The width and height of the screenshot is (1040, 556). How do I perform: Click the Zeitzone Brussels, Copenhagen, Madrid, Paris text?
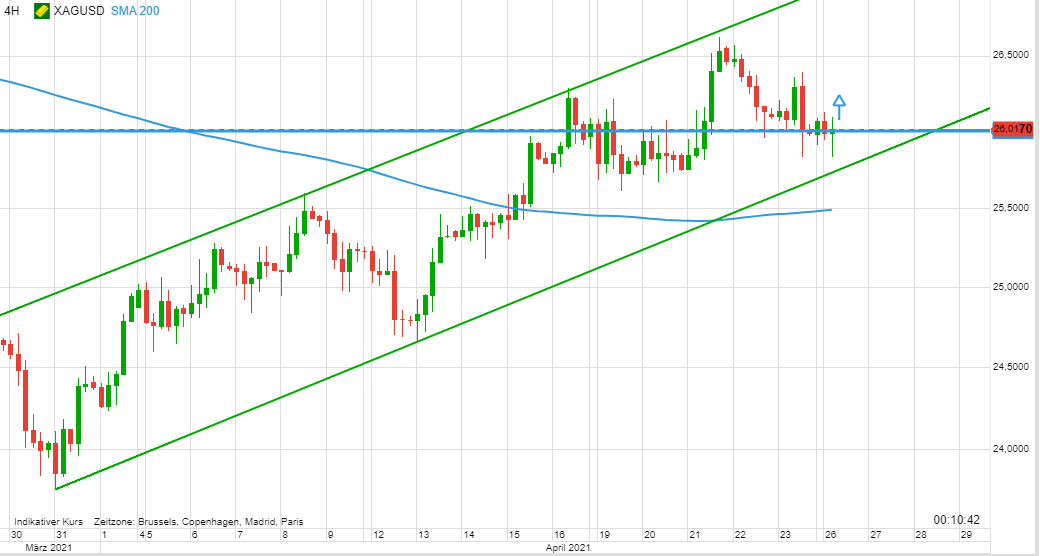tap(199, 521)
